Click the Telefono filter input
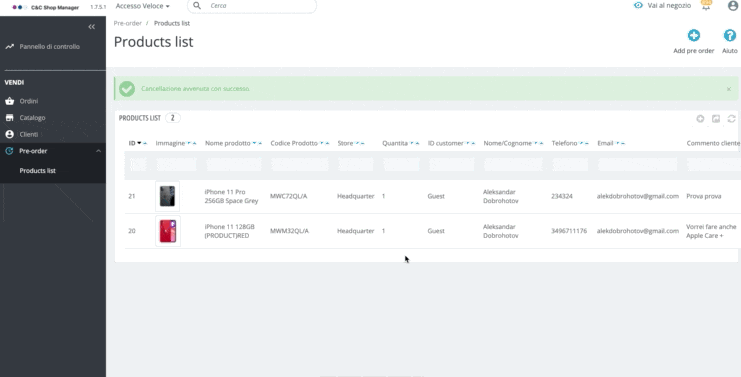This screenshot has height=377, width=741. coord(570,164)
